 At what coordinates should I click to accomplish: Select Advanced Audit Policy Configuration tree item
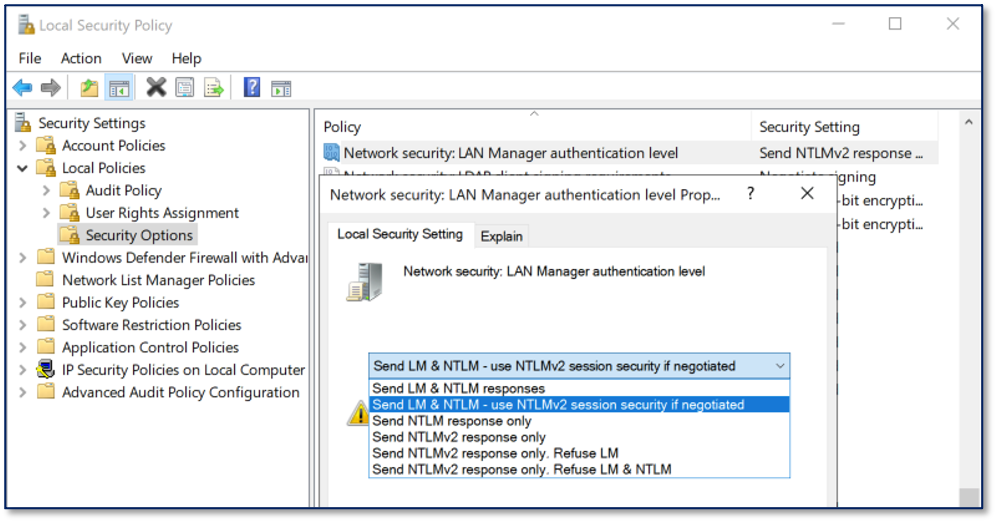point(181,392)
